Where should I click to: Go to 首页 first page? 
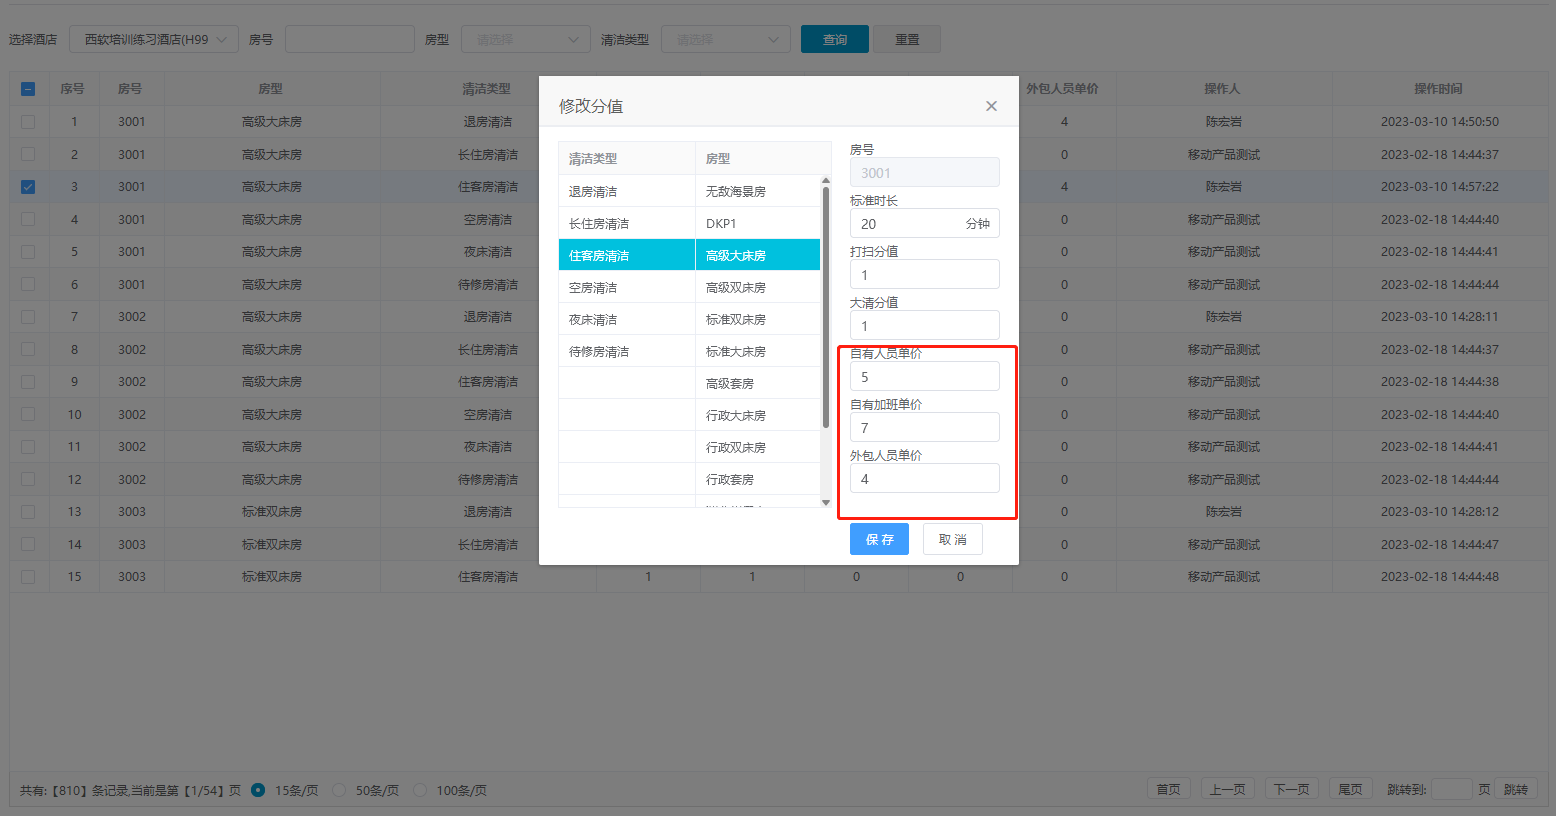pos(1168,790)
